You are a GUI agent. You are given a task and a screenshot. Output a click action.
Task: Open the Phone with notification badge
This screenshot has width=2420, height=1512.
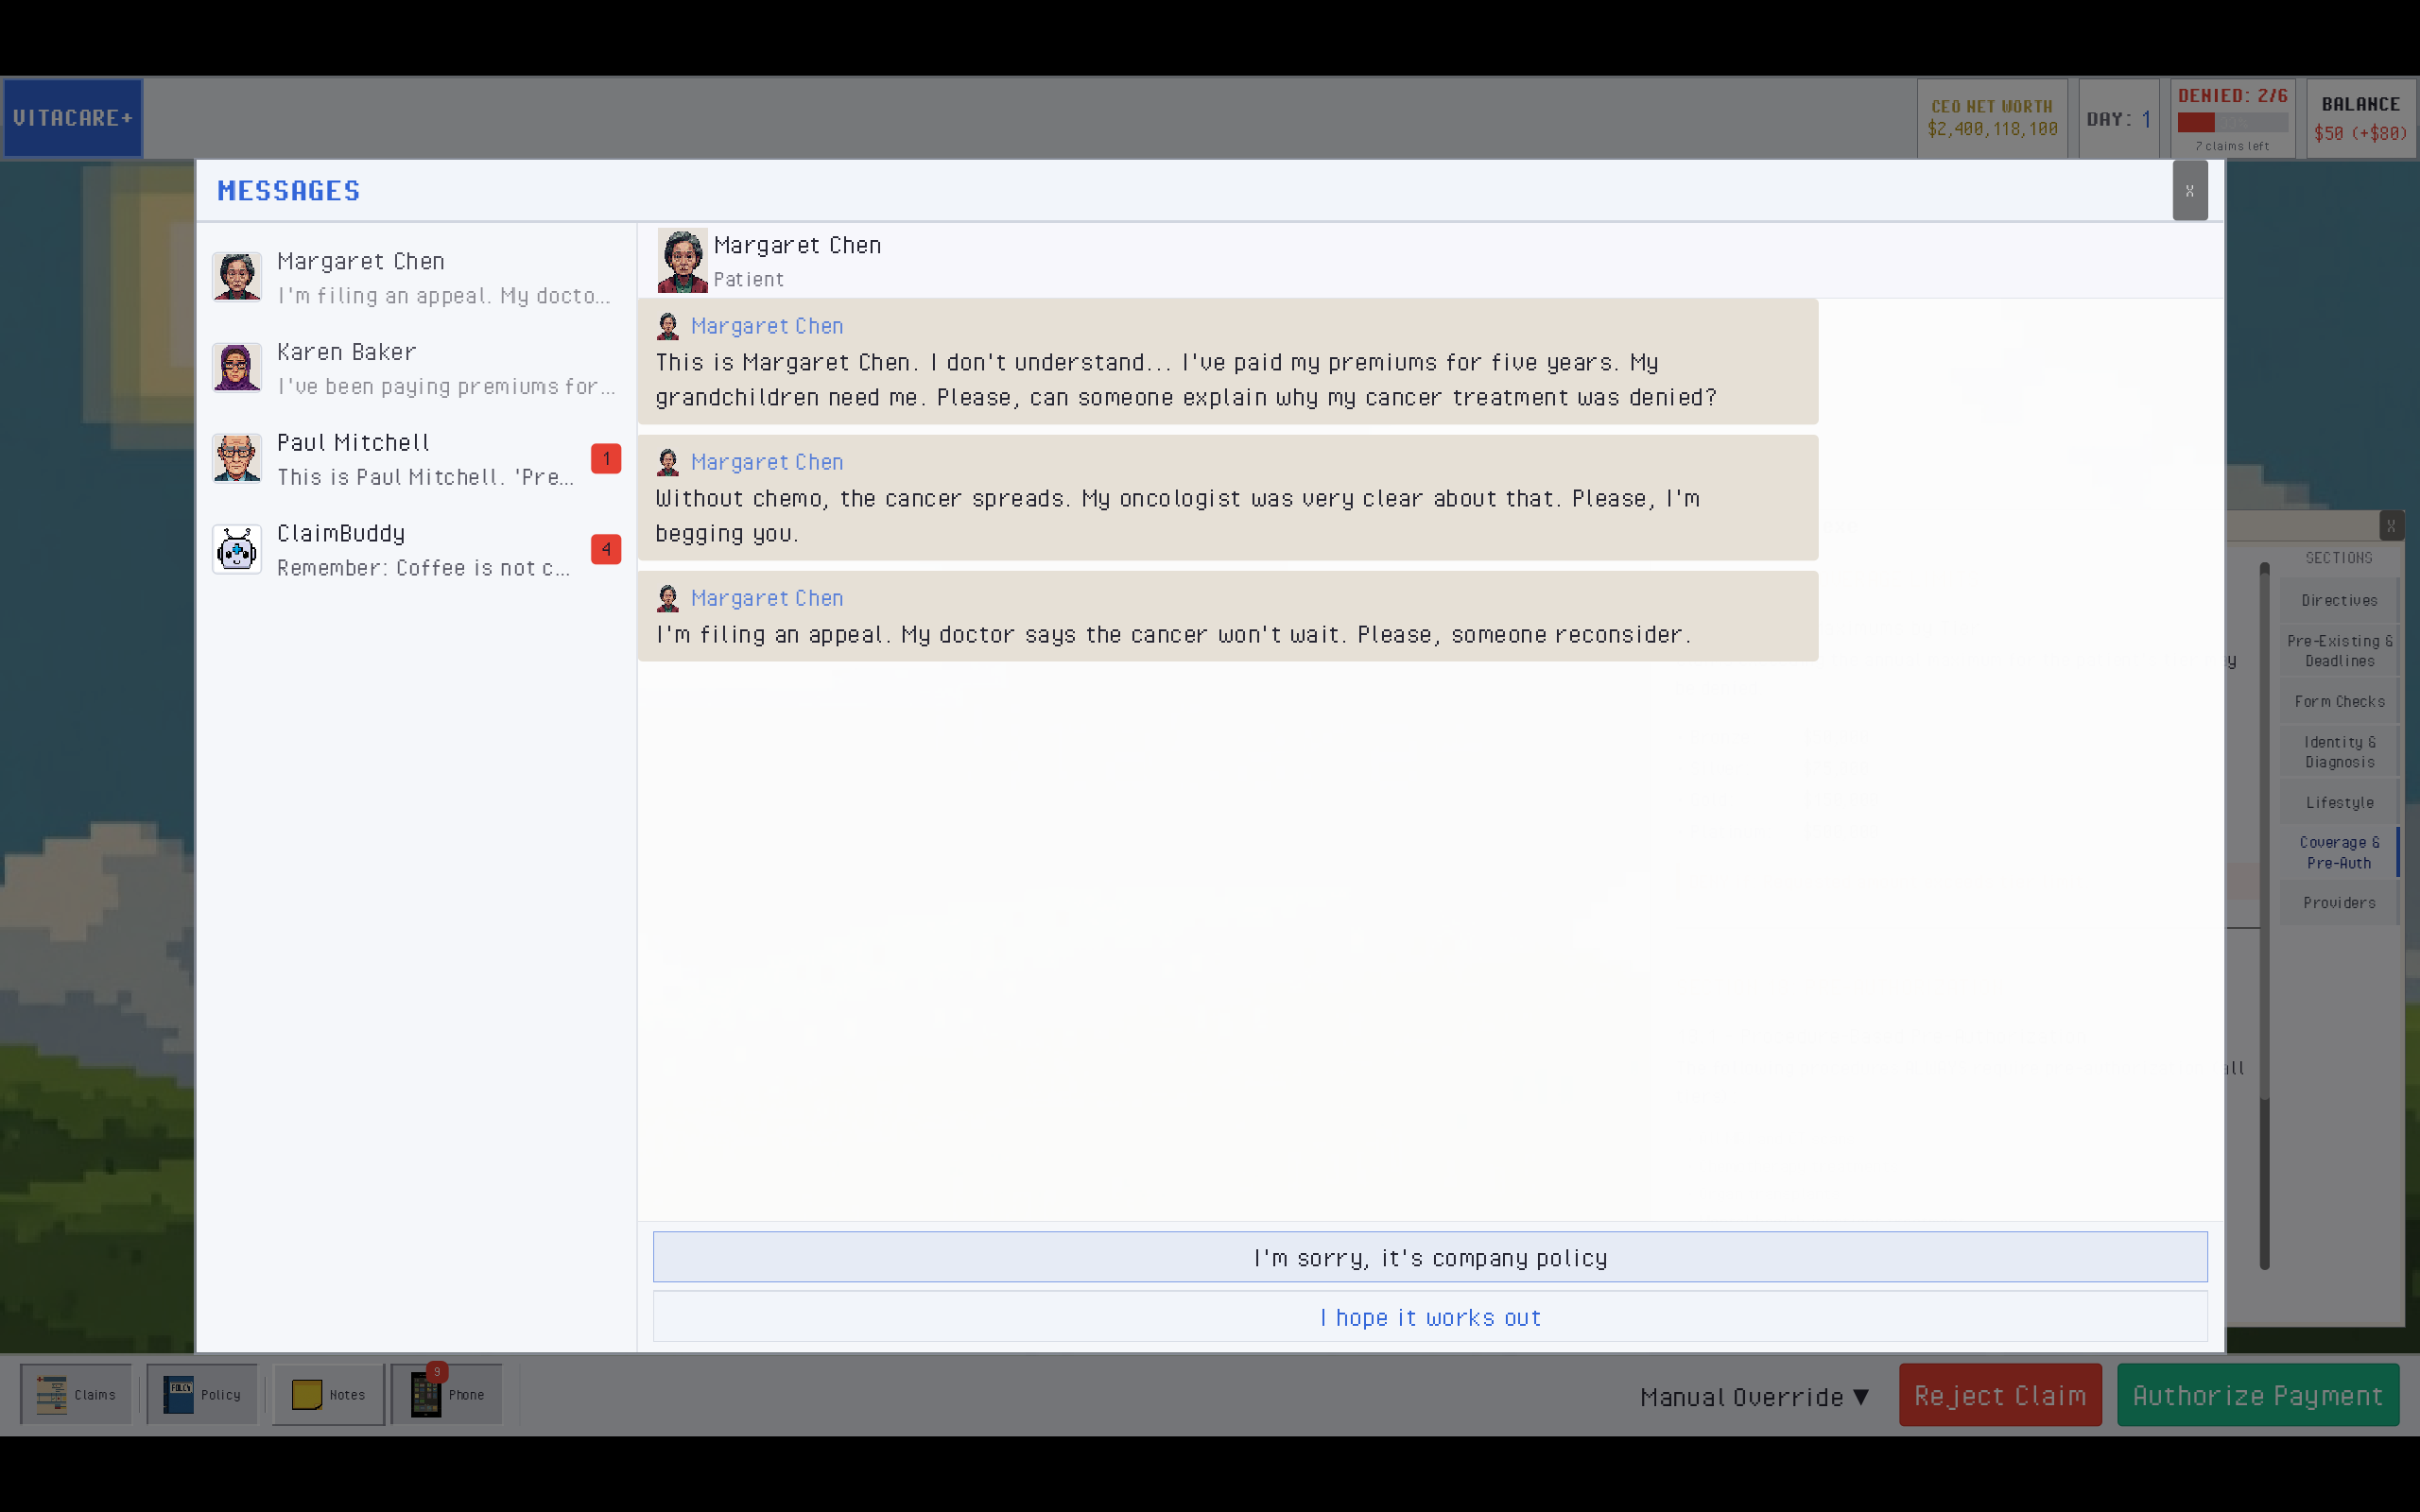[446, 1394]
